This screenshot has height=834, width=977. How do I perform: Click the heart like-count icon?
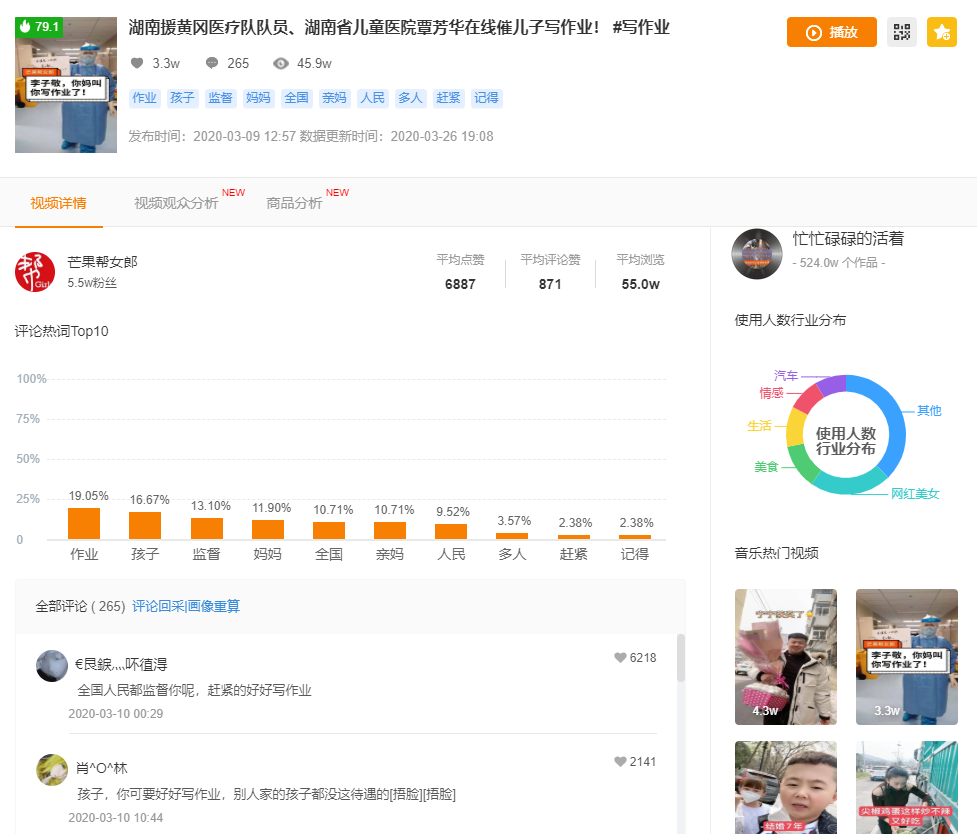[x=138, y=62]
